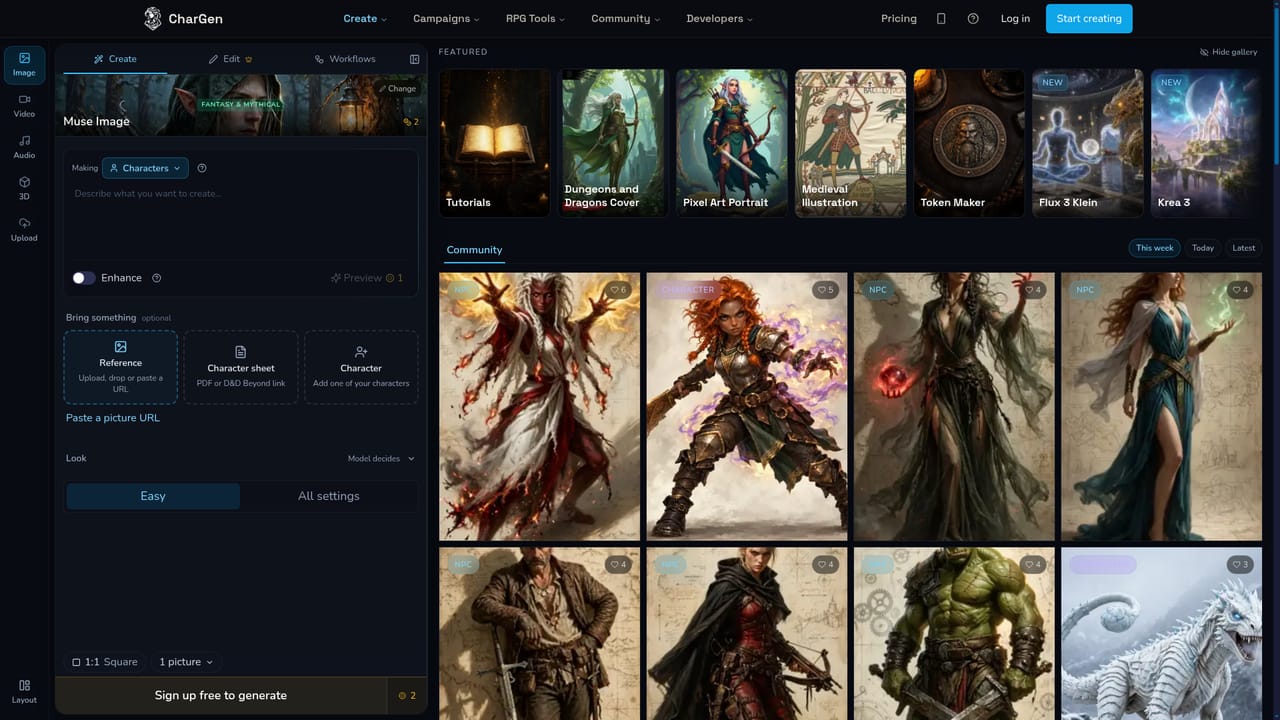Image resolution: width=1280 pixels, height=720 pixels.
Task: Open the RPG Tools menu
Action: (x=535, y=18)
